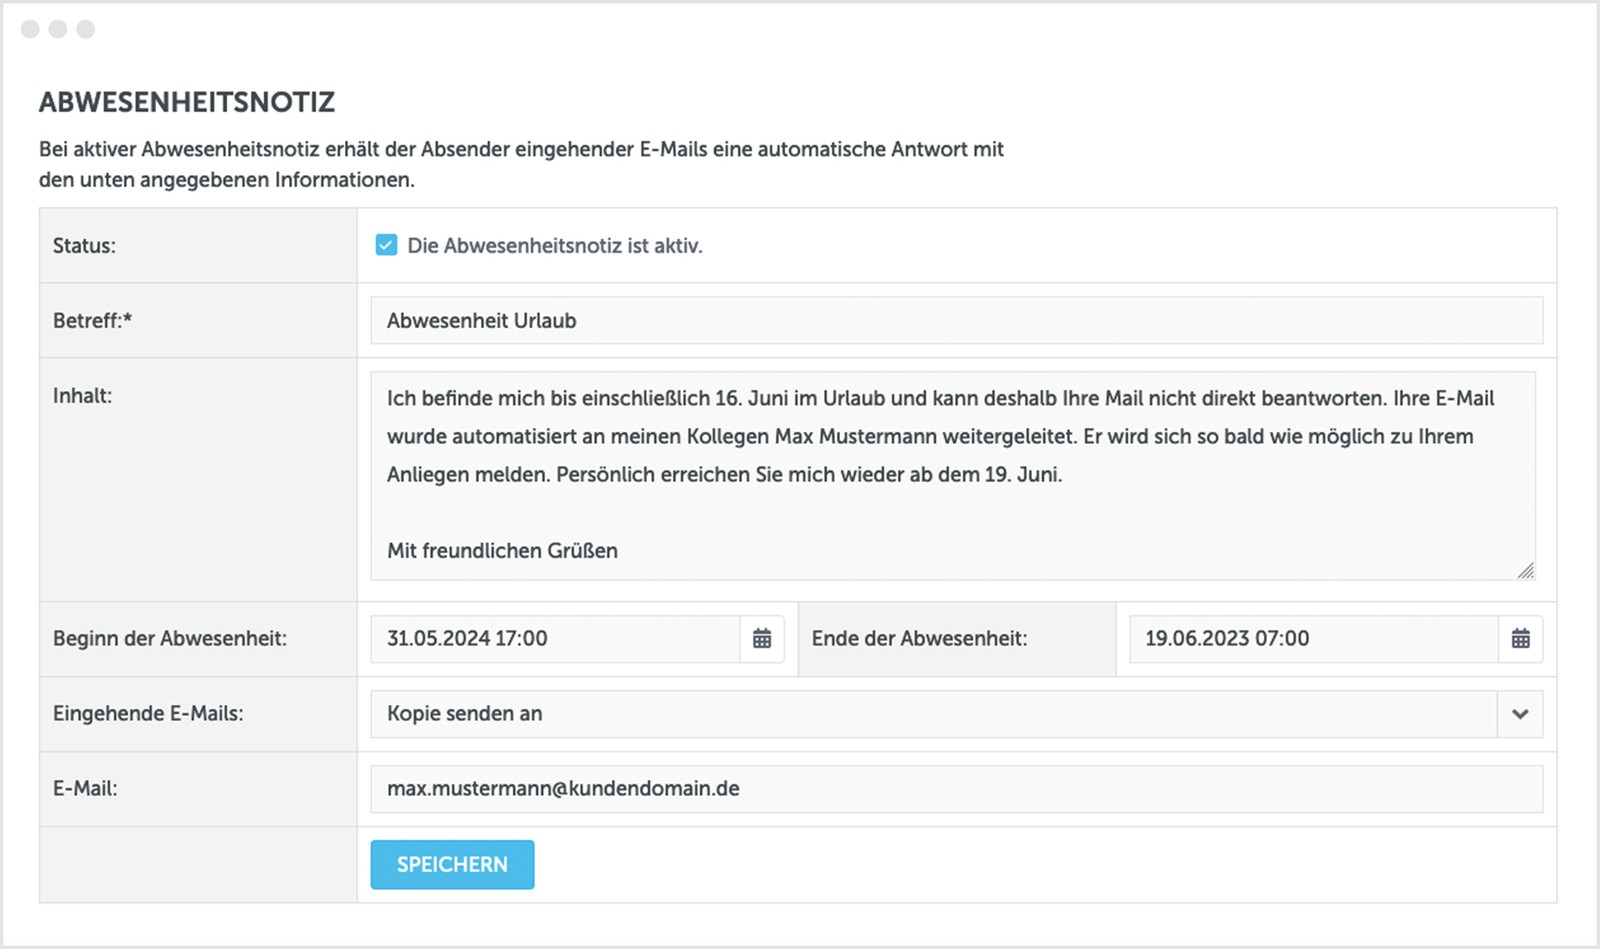Image resolution: width=1600 pixels, height=949 pixels.
Task: Click the 'Ende der Abwesenheit:' label
Action: click(x=919, y=639)
